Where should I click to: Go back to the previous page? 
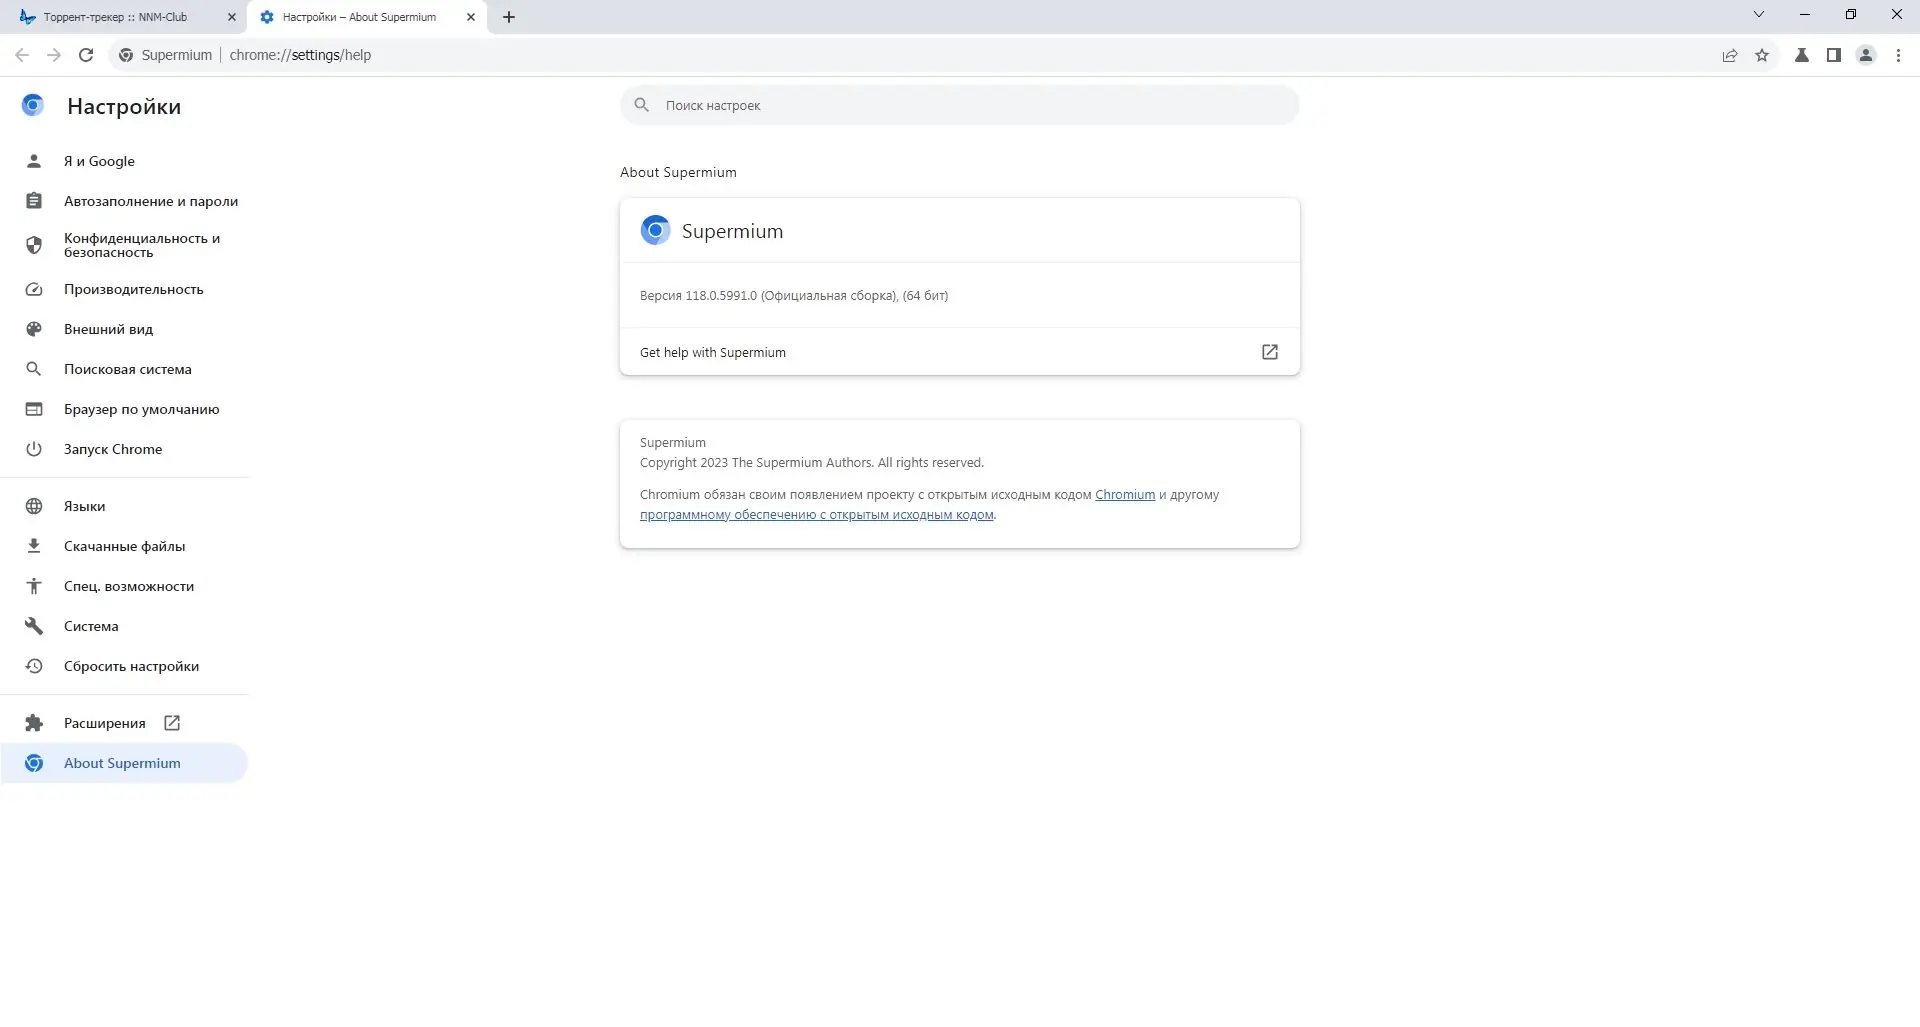[22, 55]
